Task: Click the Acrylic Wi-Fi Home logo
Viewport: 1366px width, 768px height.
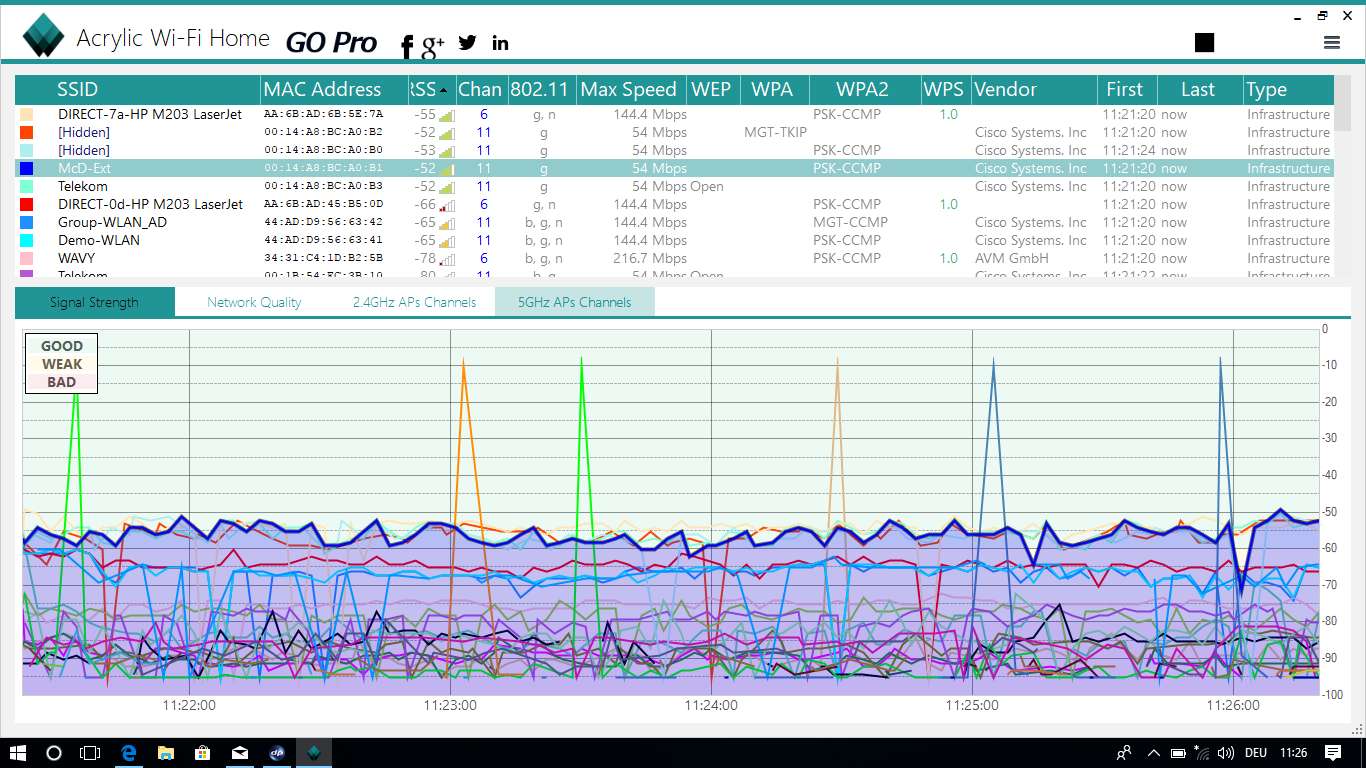Action: tap(43, 36)
